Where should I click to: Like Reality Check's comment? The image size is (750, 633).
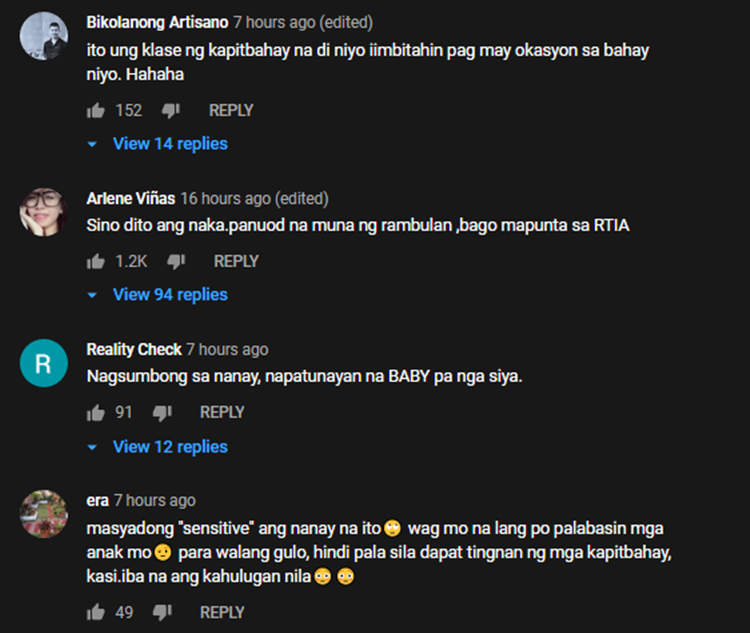(x=96, y=412)
